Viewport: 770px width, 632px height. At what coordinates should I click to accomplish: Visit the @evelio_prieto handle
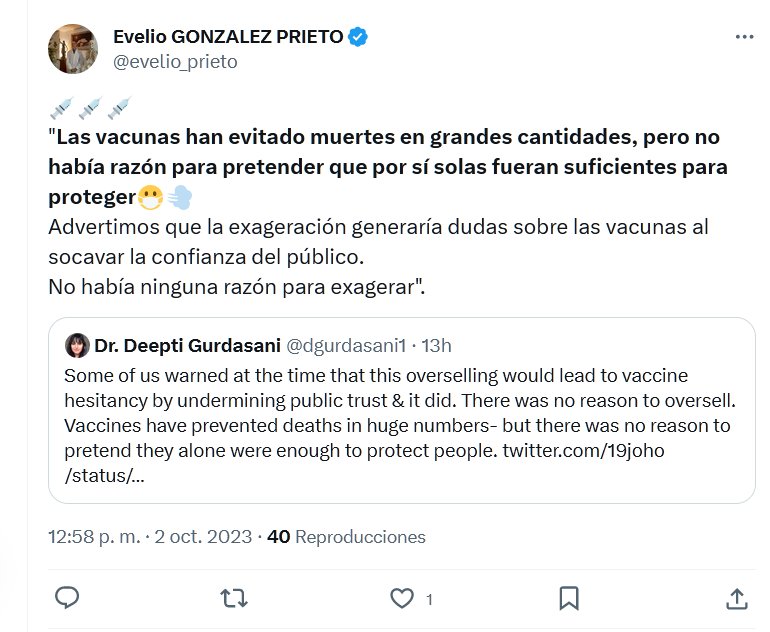click(x=176, y=62)
